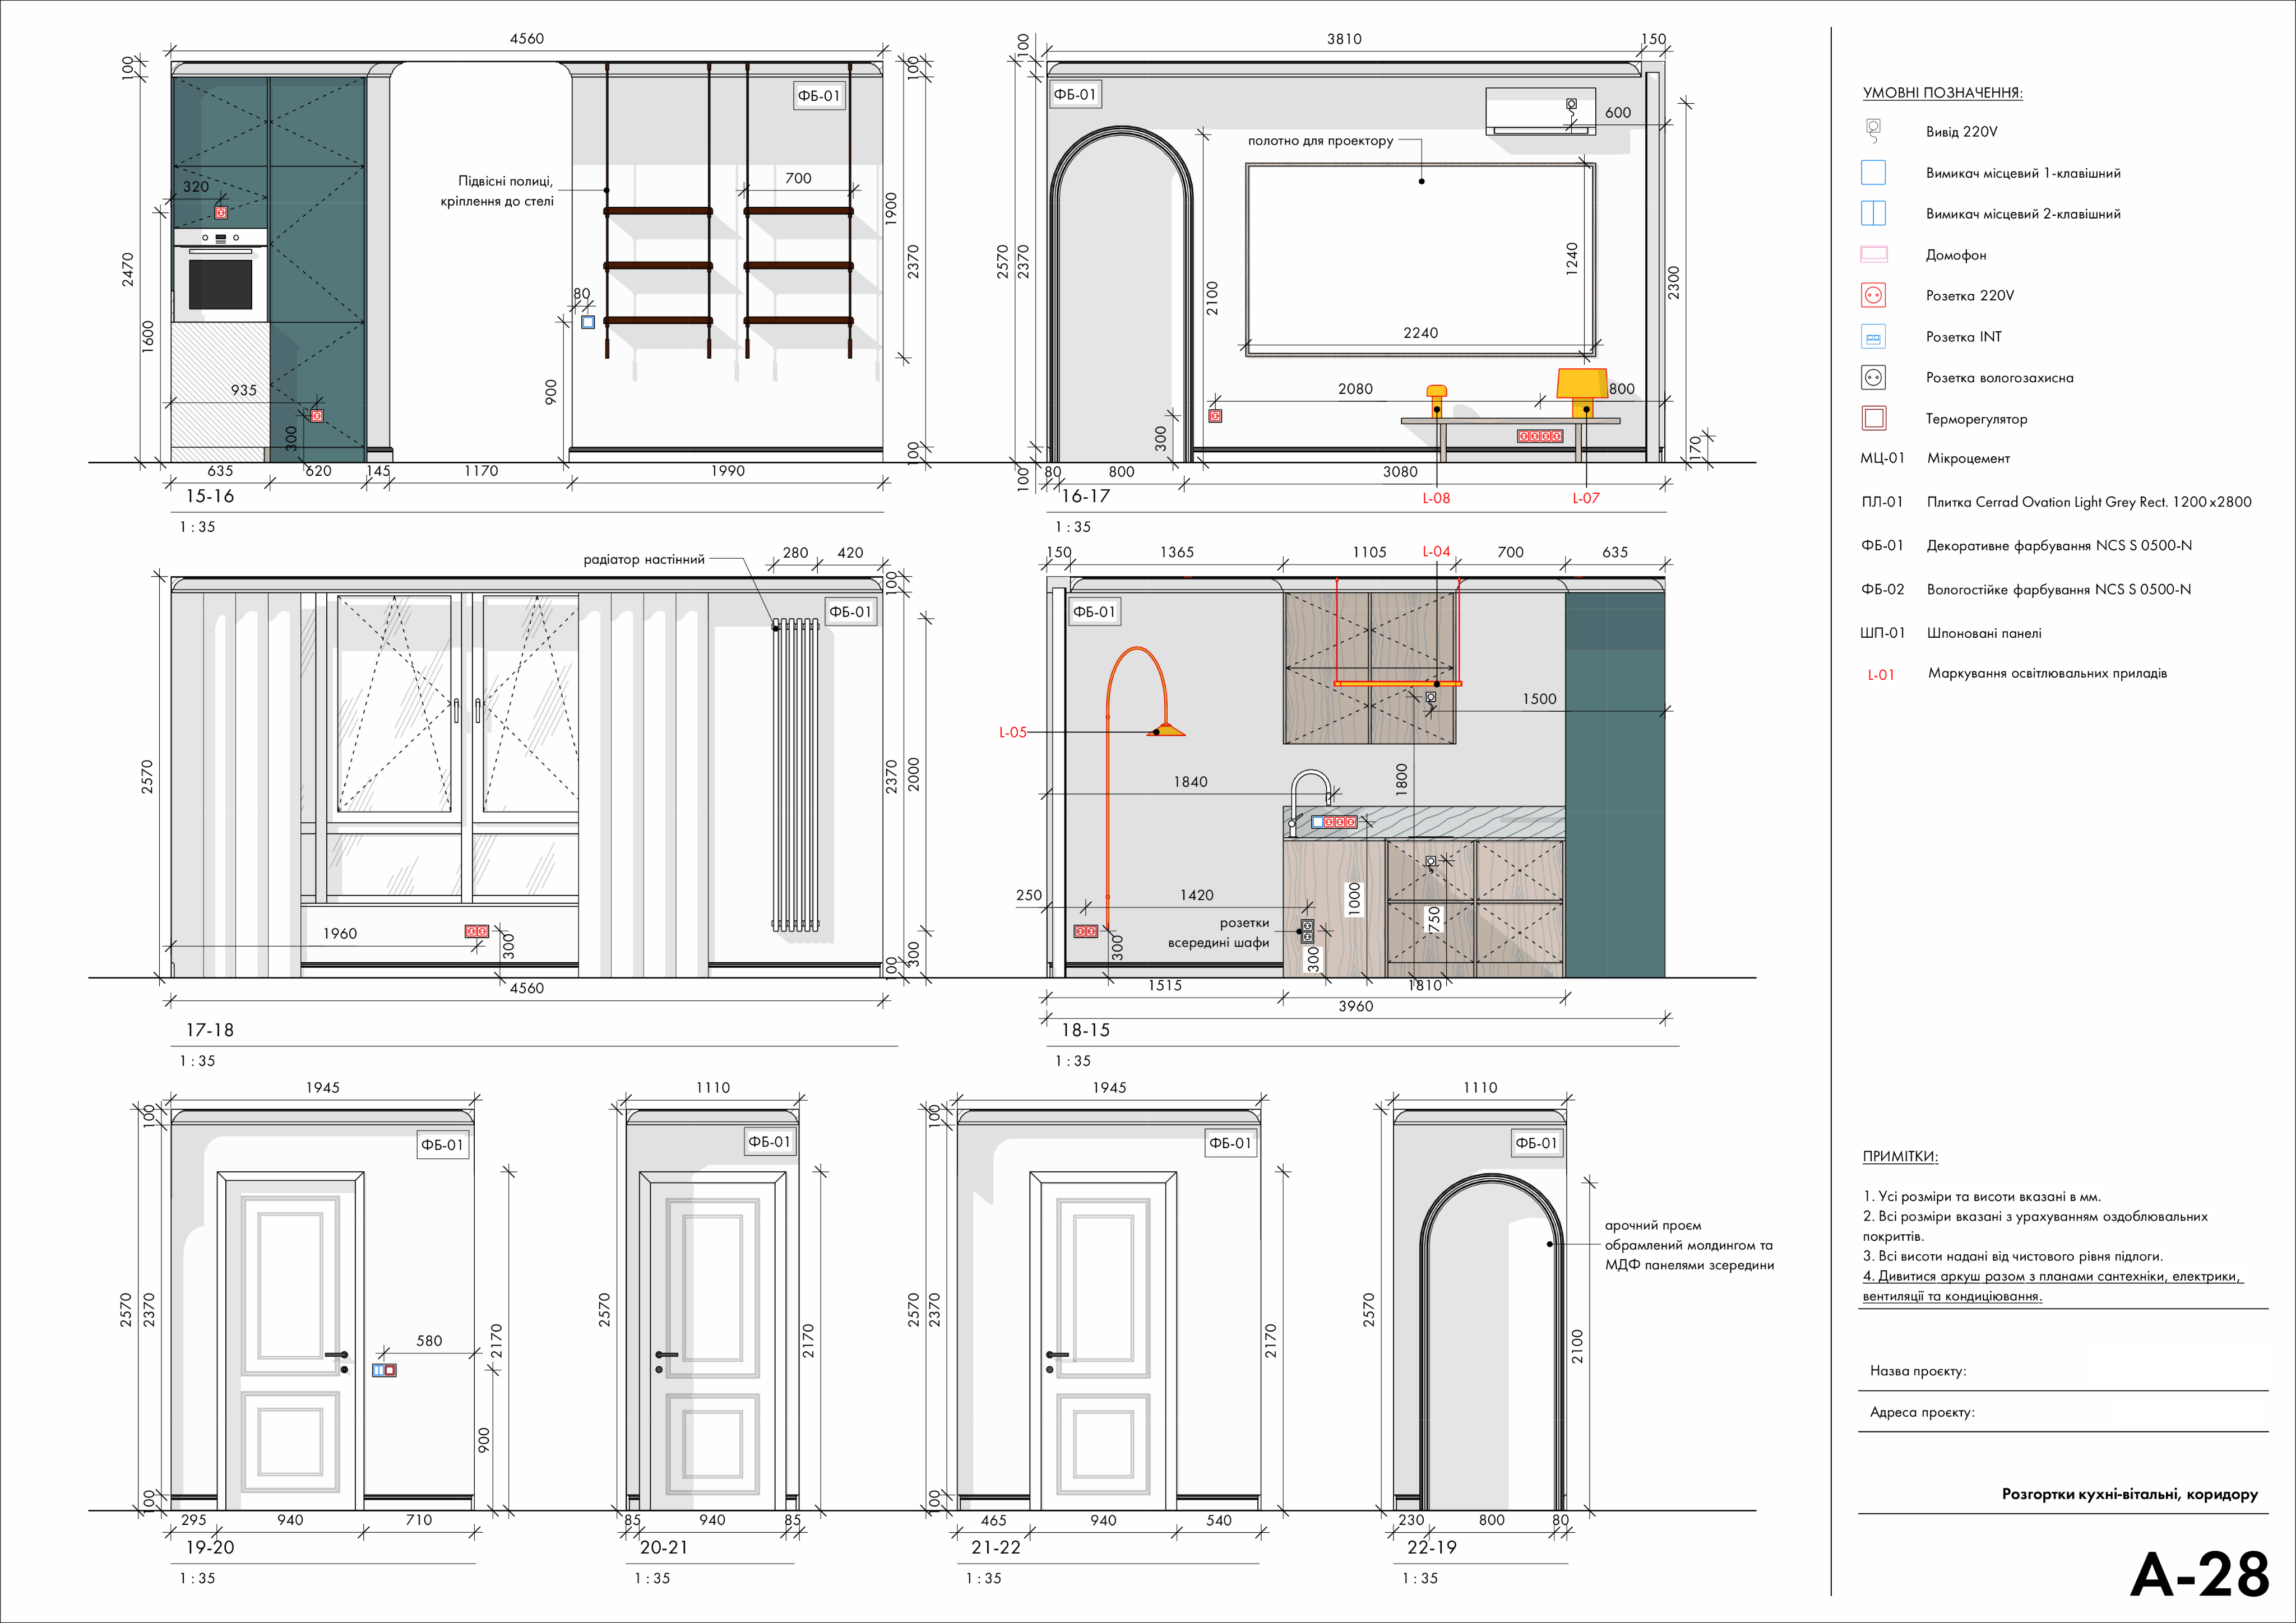Select the yellow table lamp shade
This screenshot has width=2296, height=1623.
coord(1581,382)
